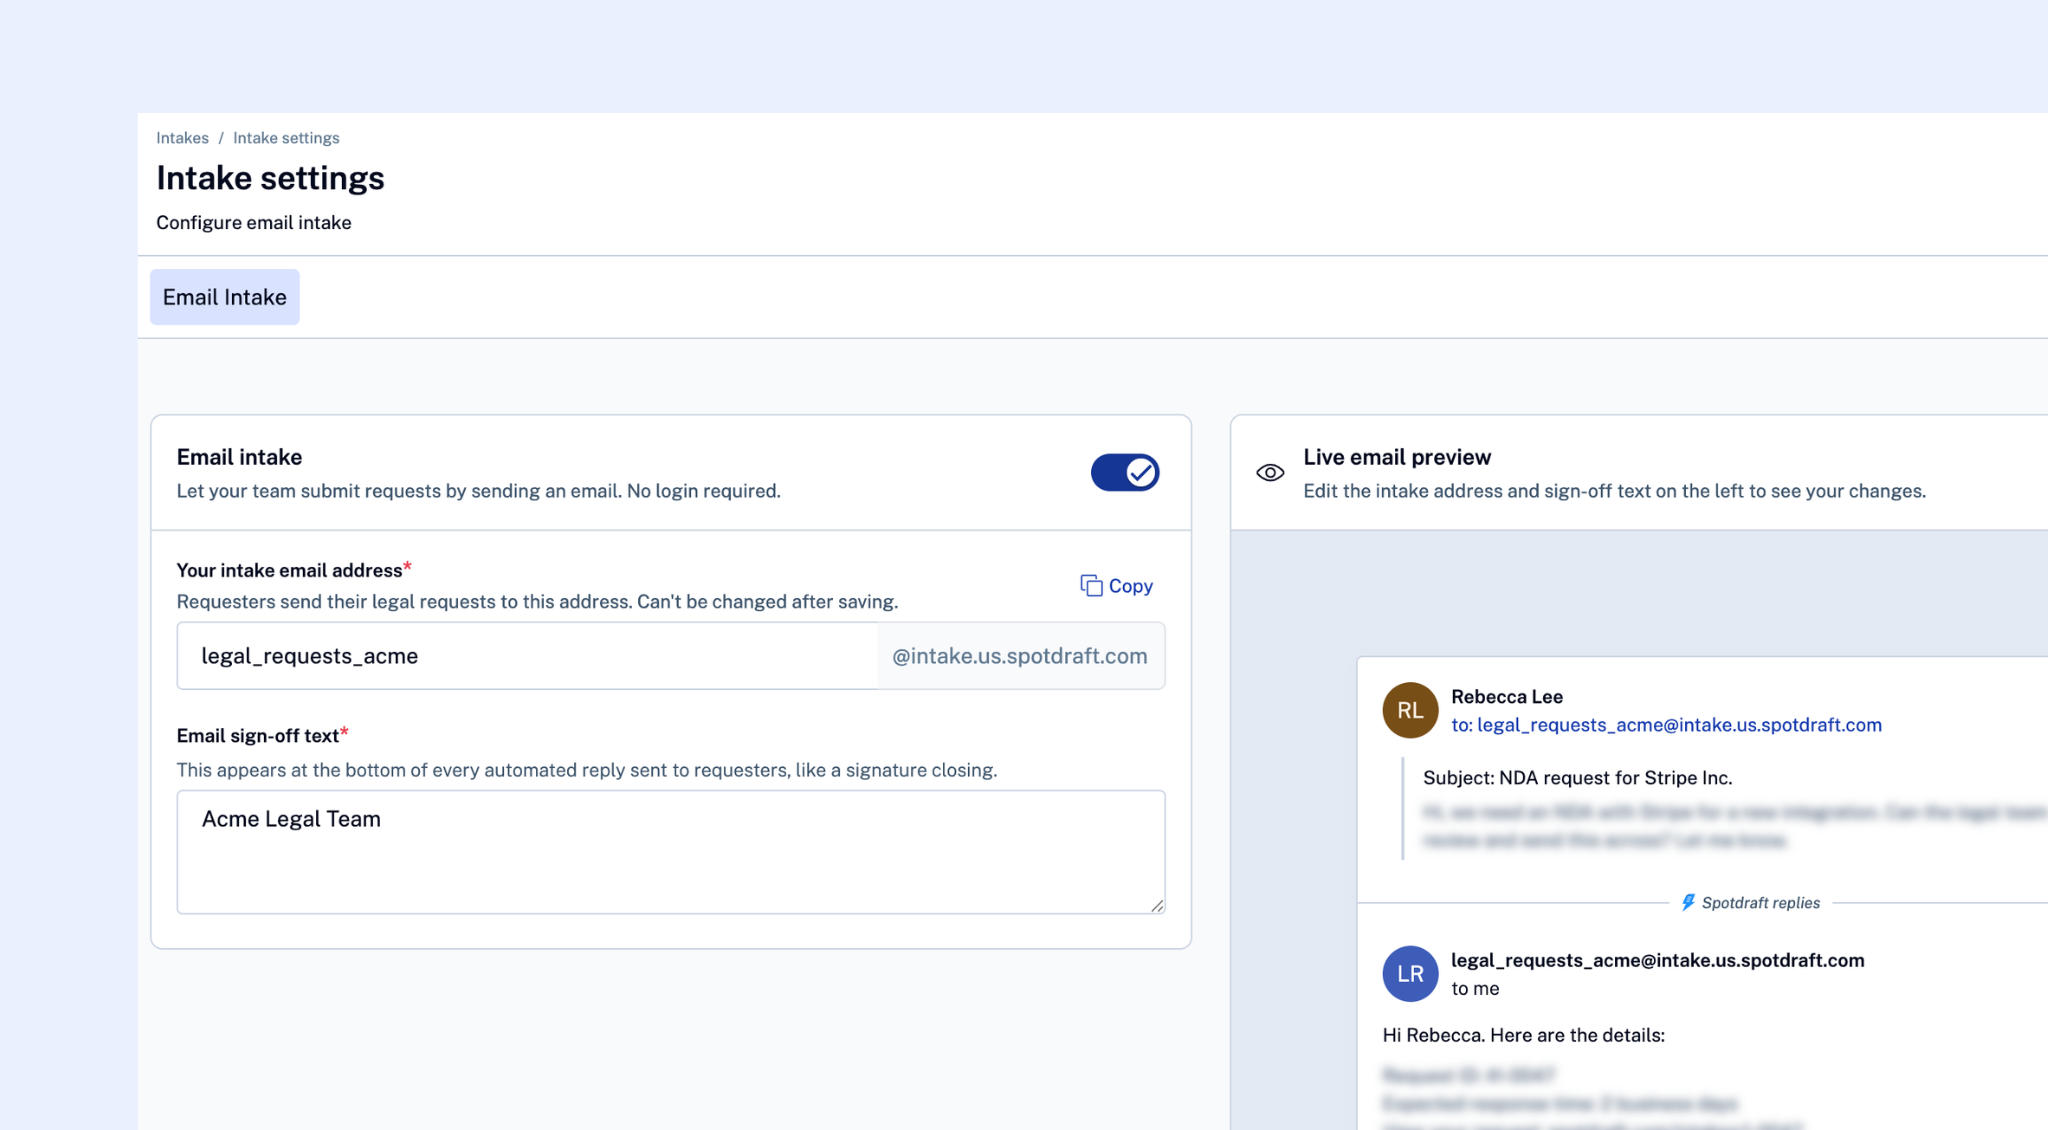Click the Rebecca Lee sender name
2048x1130 pixels.
tap(1507, 697)
